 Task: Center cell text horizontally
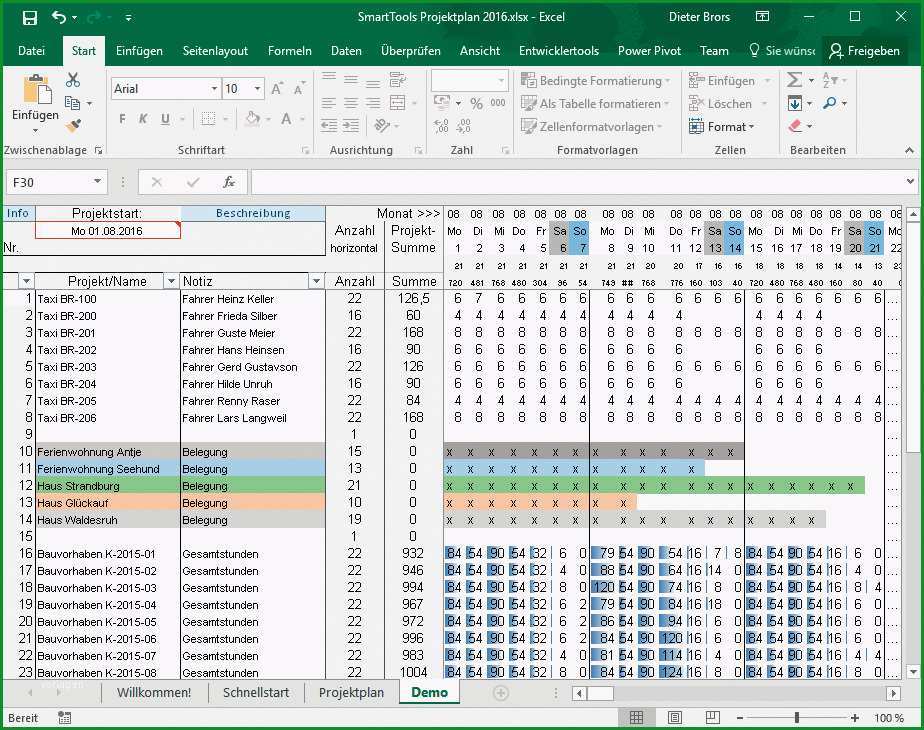(351, 103)
